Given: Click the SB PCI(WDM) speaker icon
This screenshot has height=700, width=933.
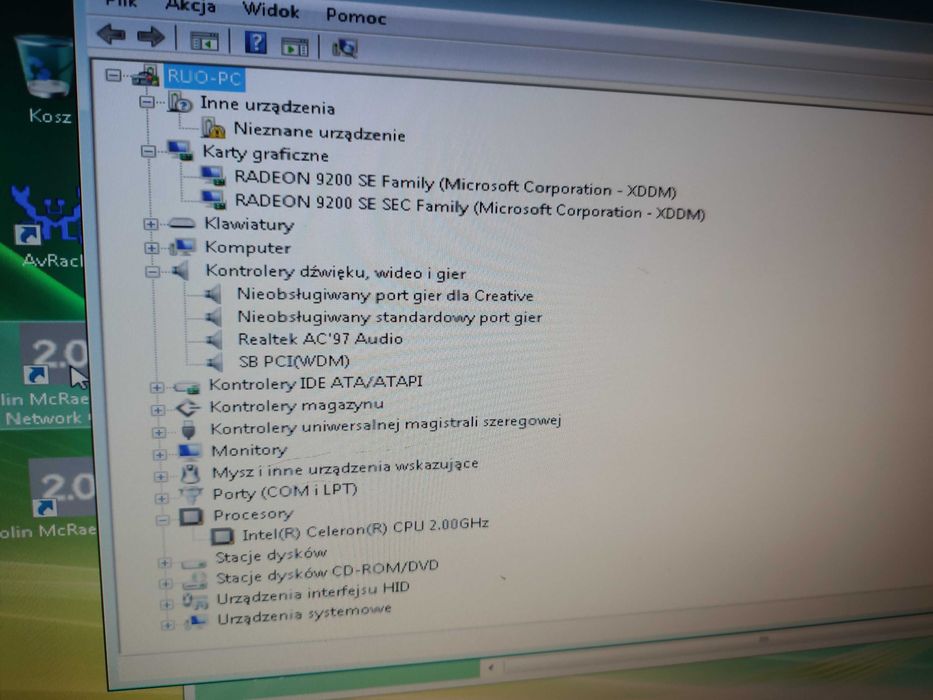Looking at the screenshot, I should pyautogui.click(x=214, y=361).
